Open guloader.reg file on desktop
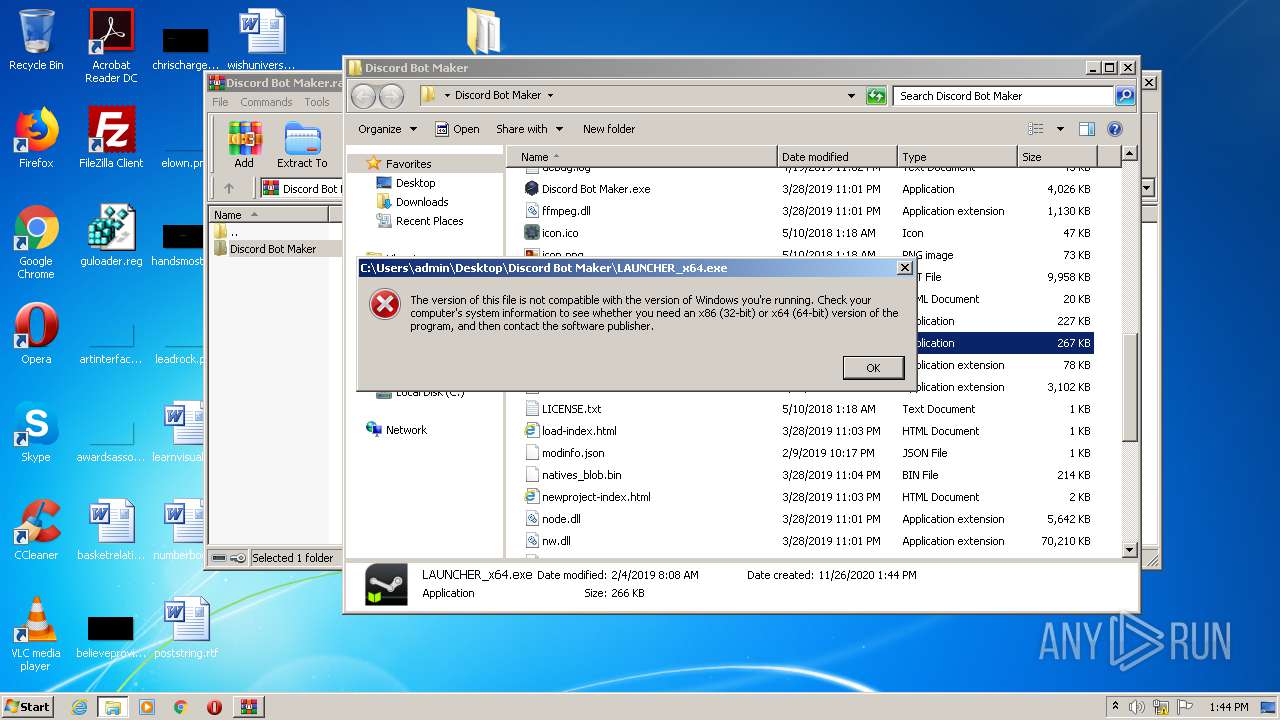Screen dimensions: 1280x720 click(x=111, y=236)
